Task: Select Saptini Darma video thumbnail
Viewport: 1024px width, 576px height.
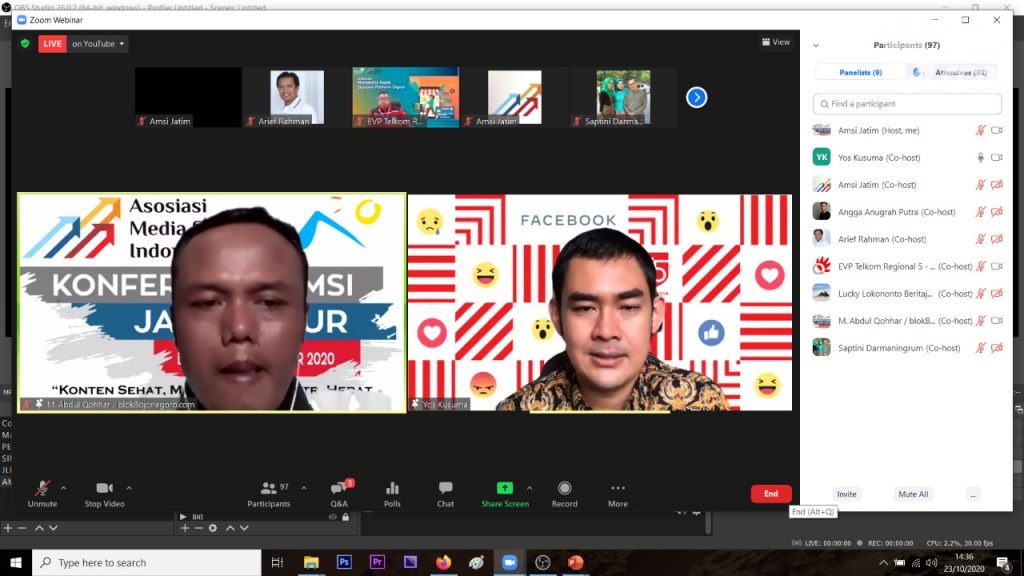Action: (623, 97)
